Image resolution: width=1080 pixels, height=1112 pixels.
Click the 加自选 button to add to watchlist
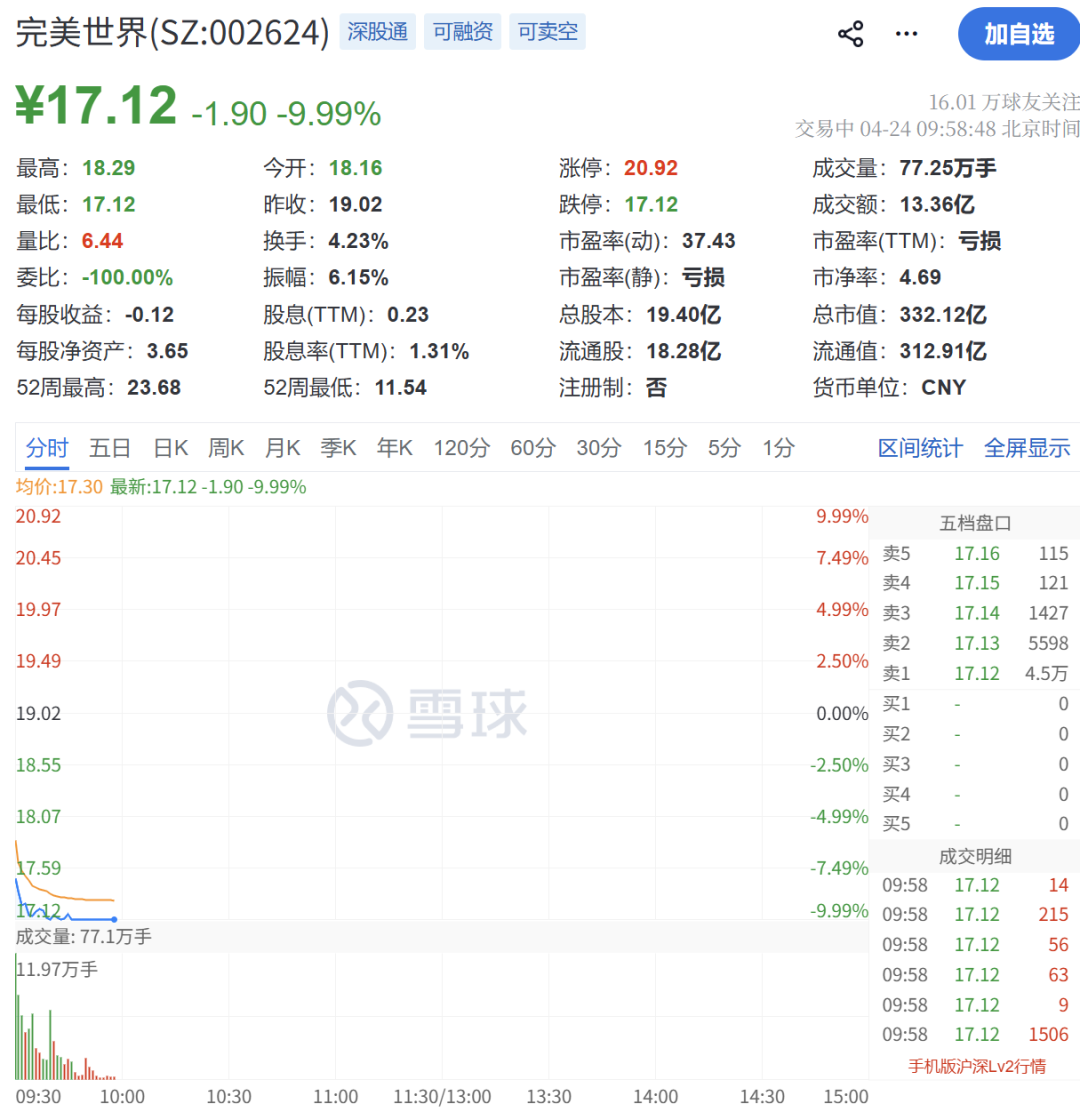[1018, 33]
